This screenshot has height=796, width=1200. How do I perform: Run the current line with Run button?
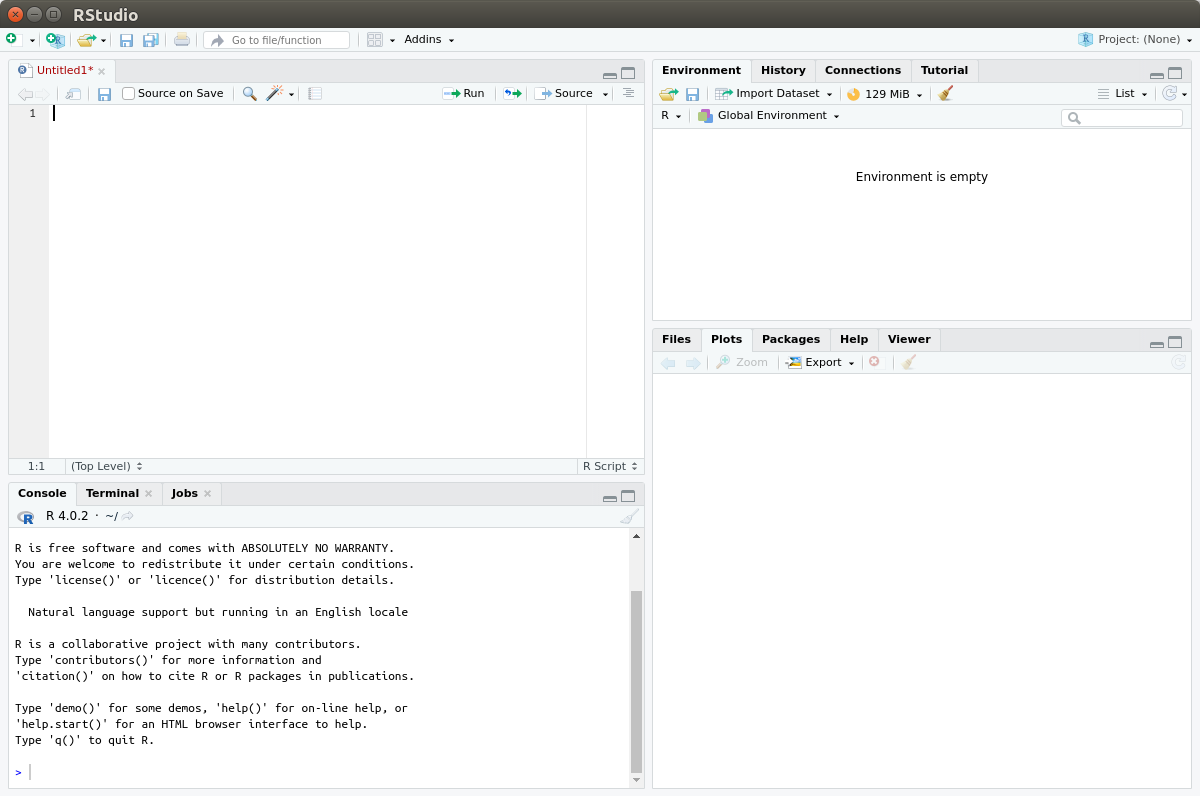tap(464, 94)
